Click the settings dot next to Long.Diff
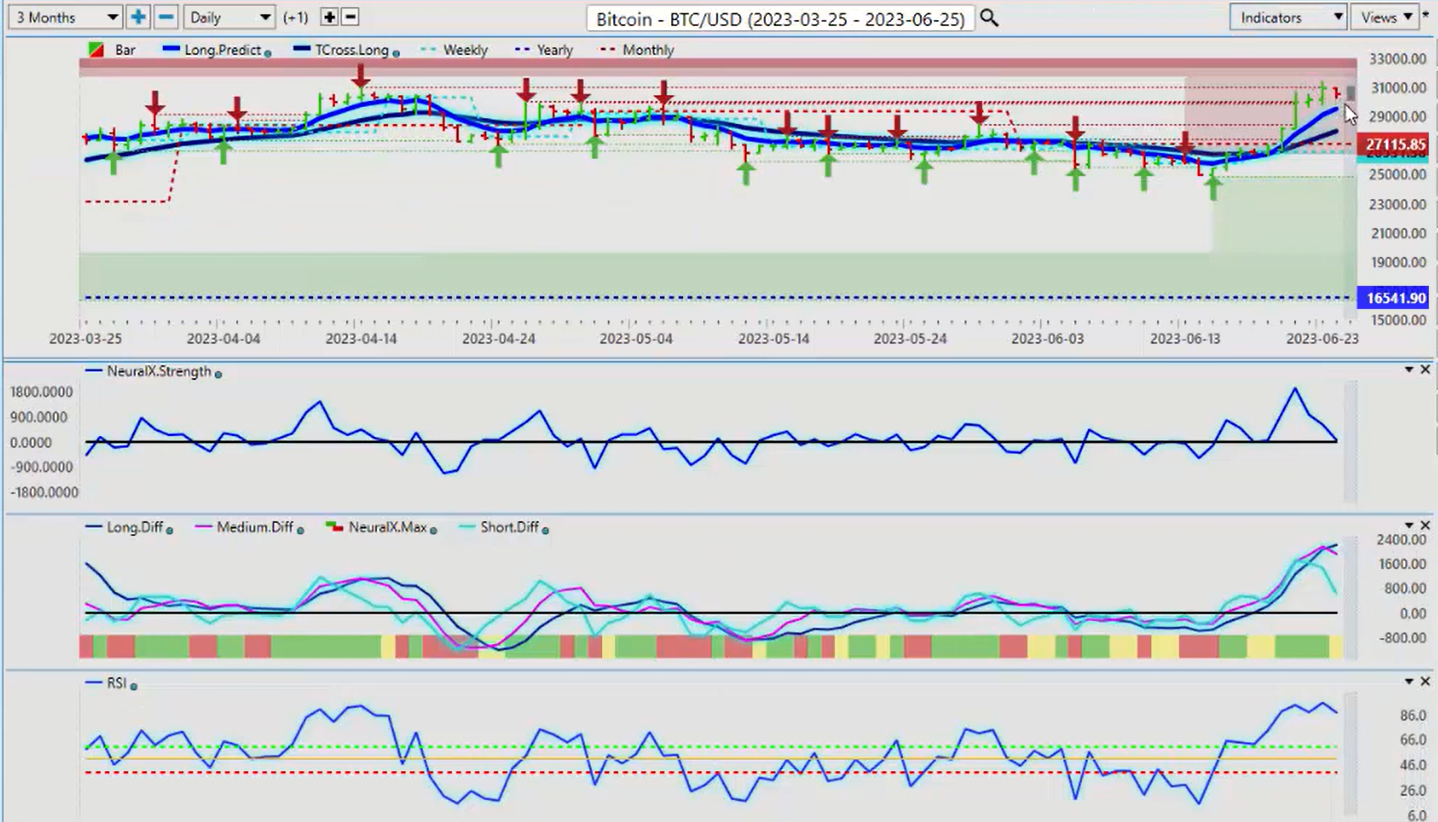 (170, 530)
